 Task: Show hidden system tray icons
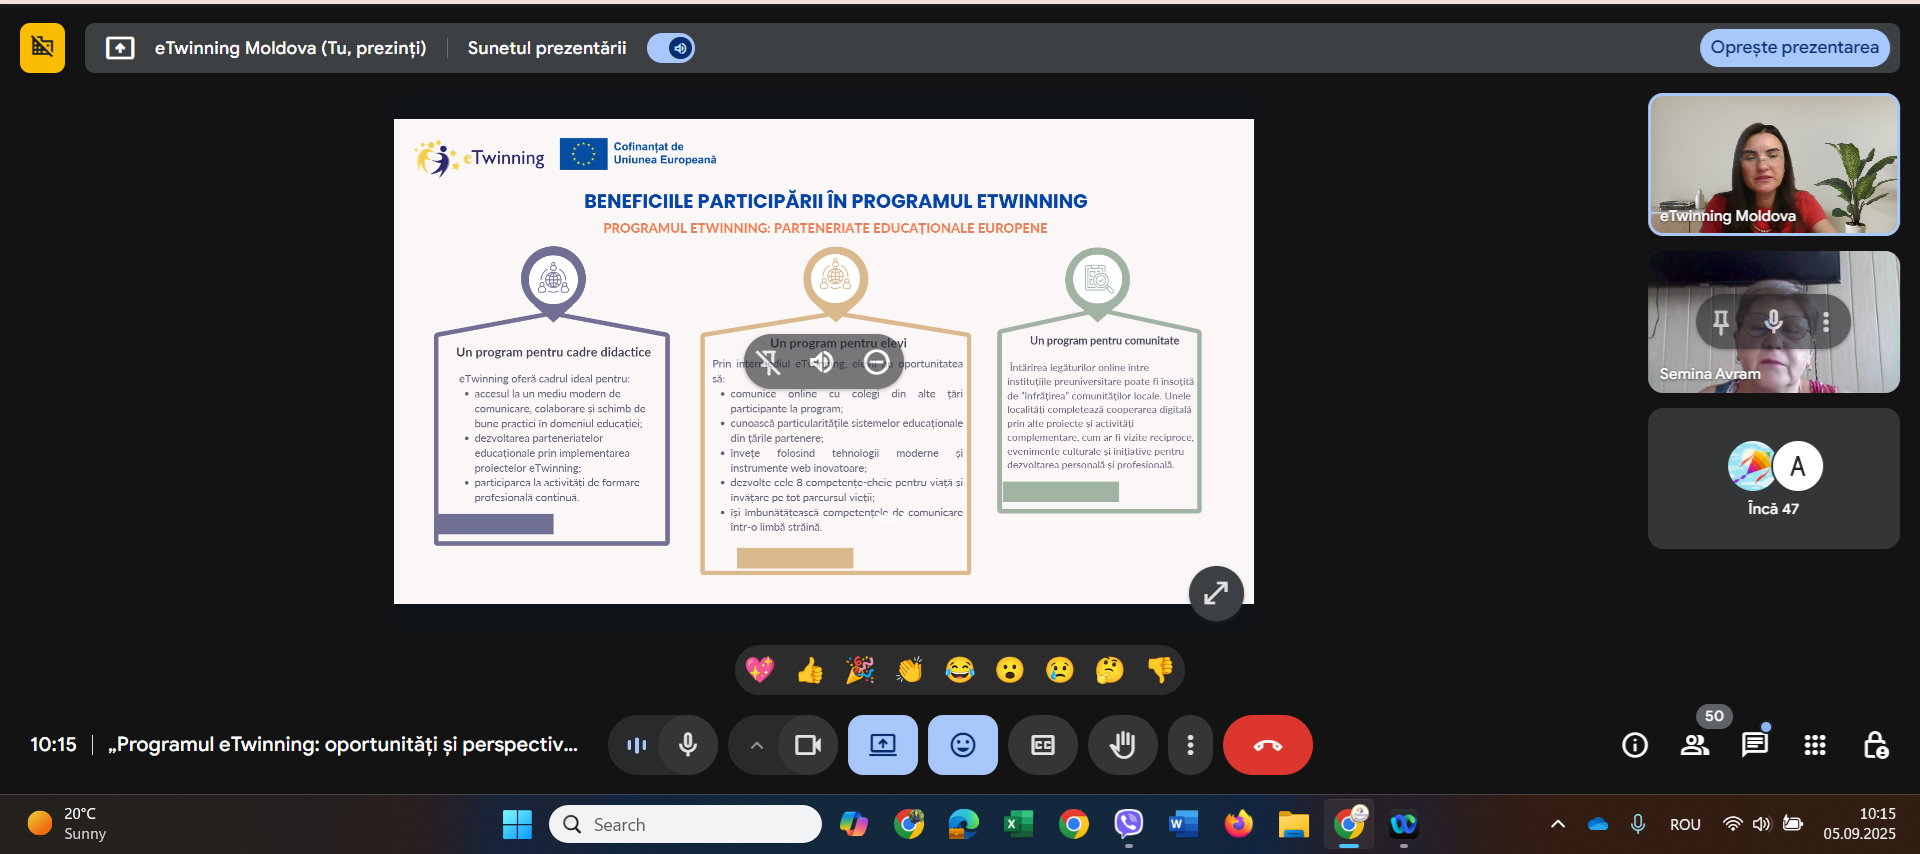click(x=1558, y=825)
